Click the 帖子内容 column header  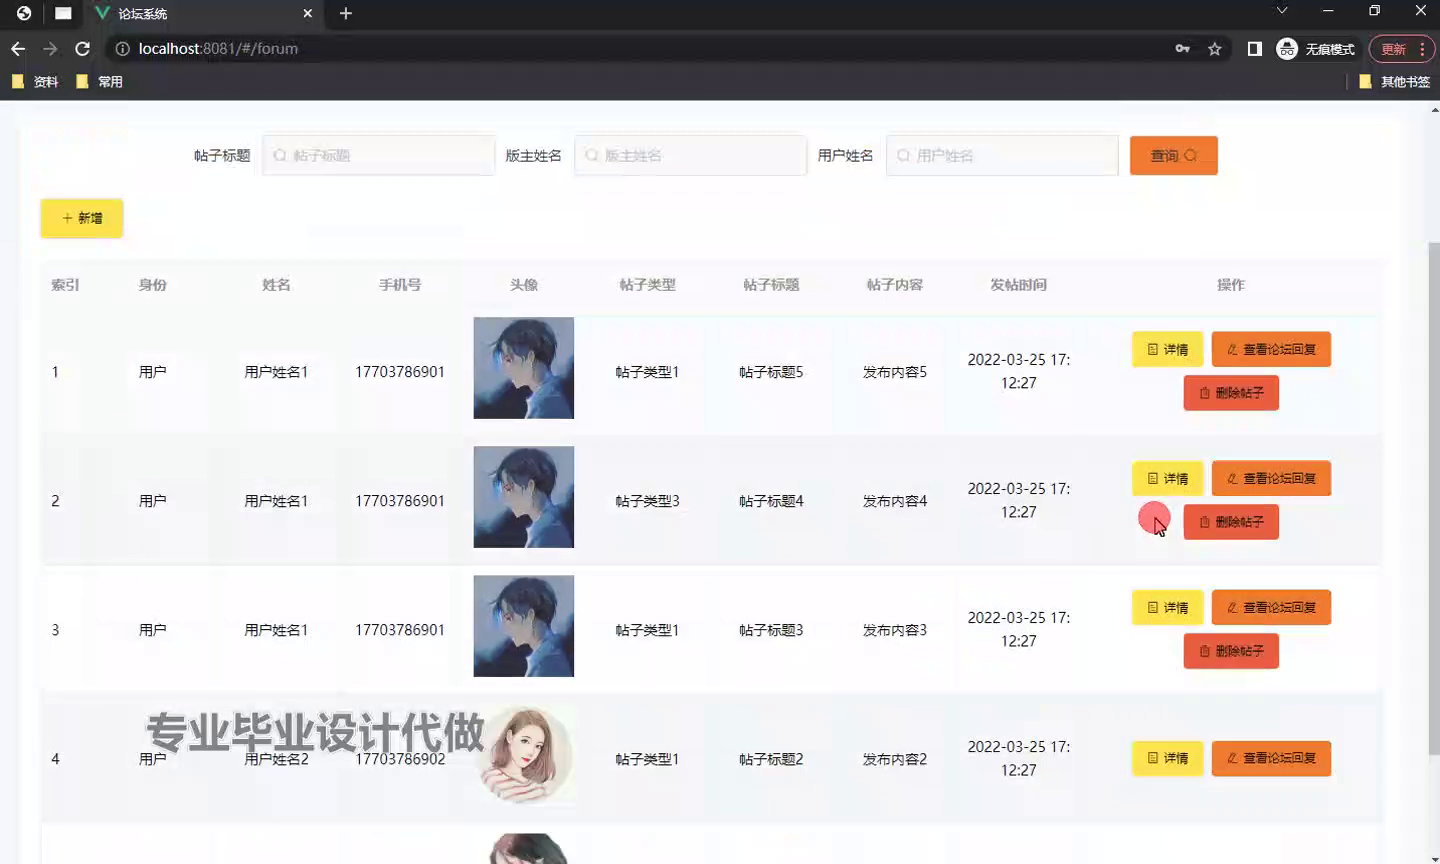[895, 285]
